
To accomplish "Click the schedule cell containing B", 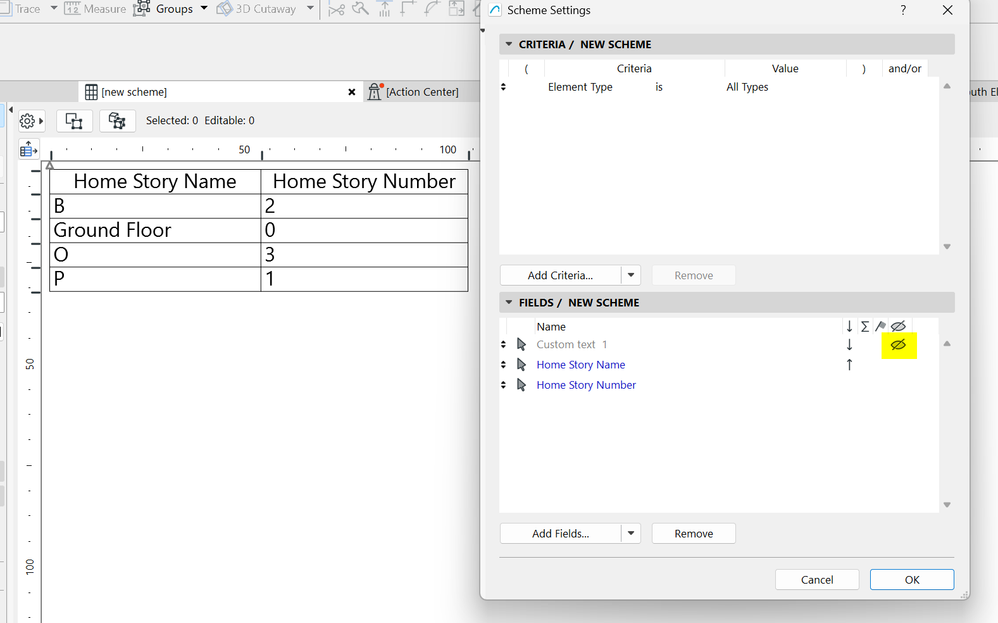I will pos(155,206).
